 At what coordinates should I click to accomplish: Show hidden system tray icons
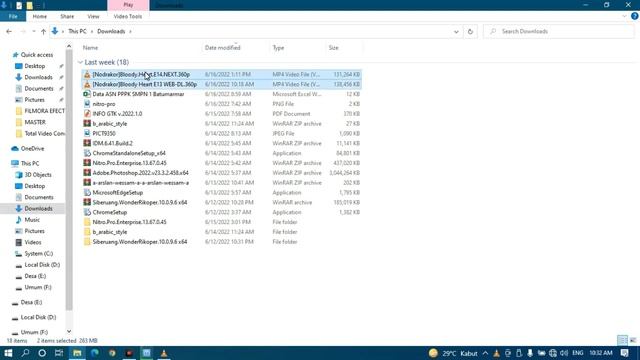pos(485,353)
